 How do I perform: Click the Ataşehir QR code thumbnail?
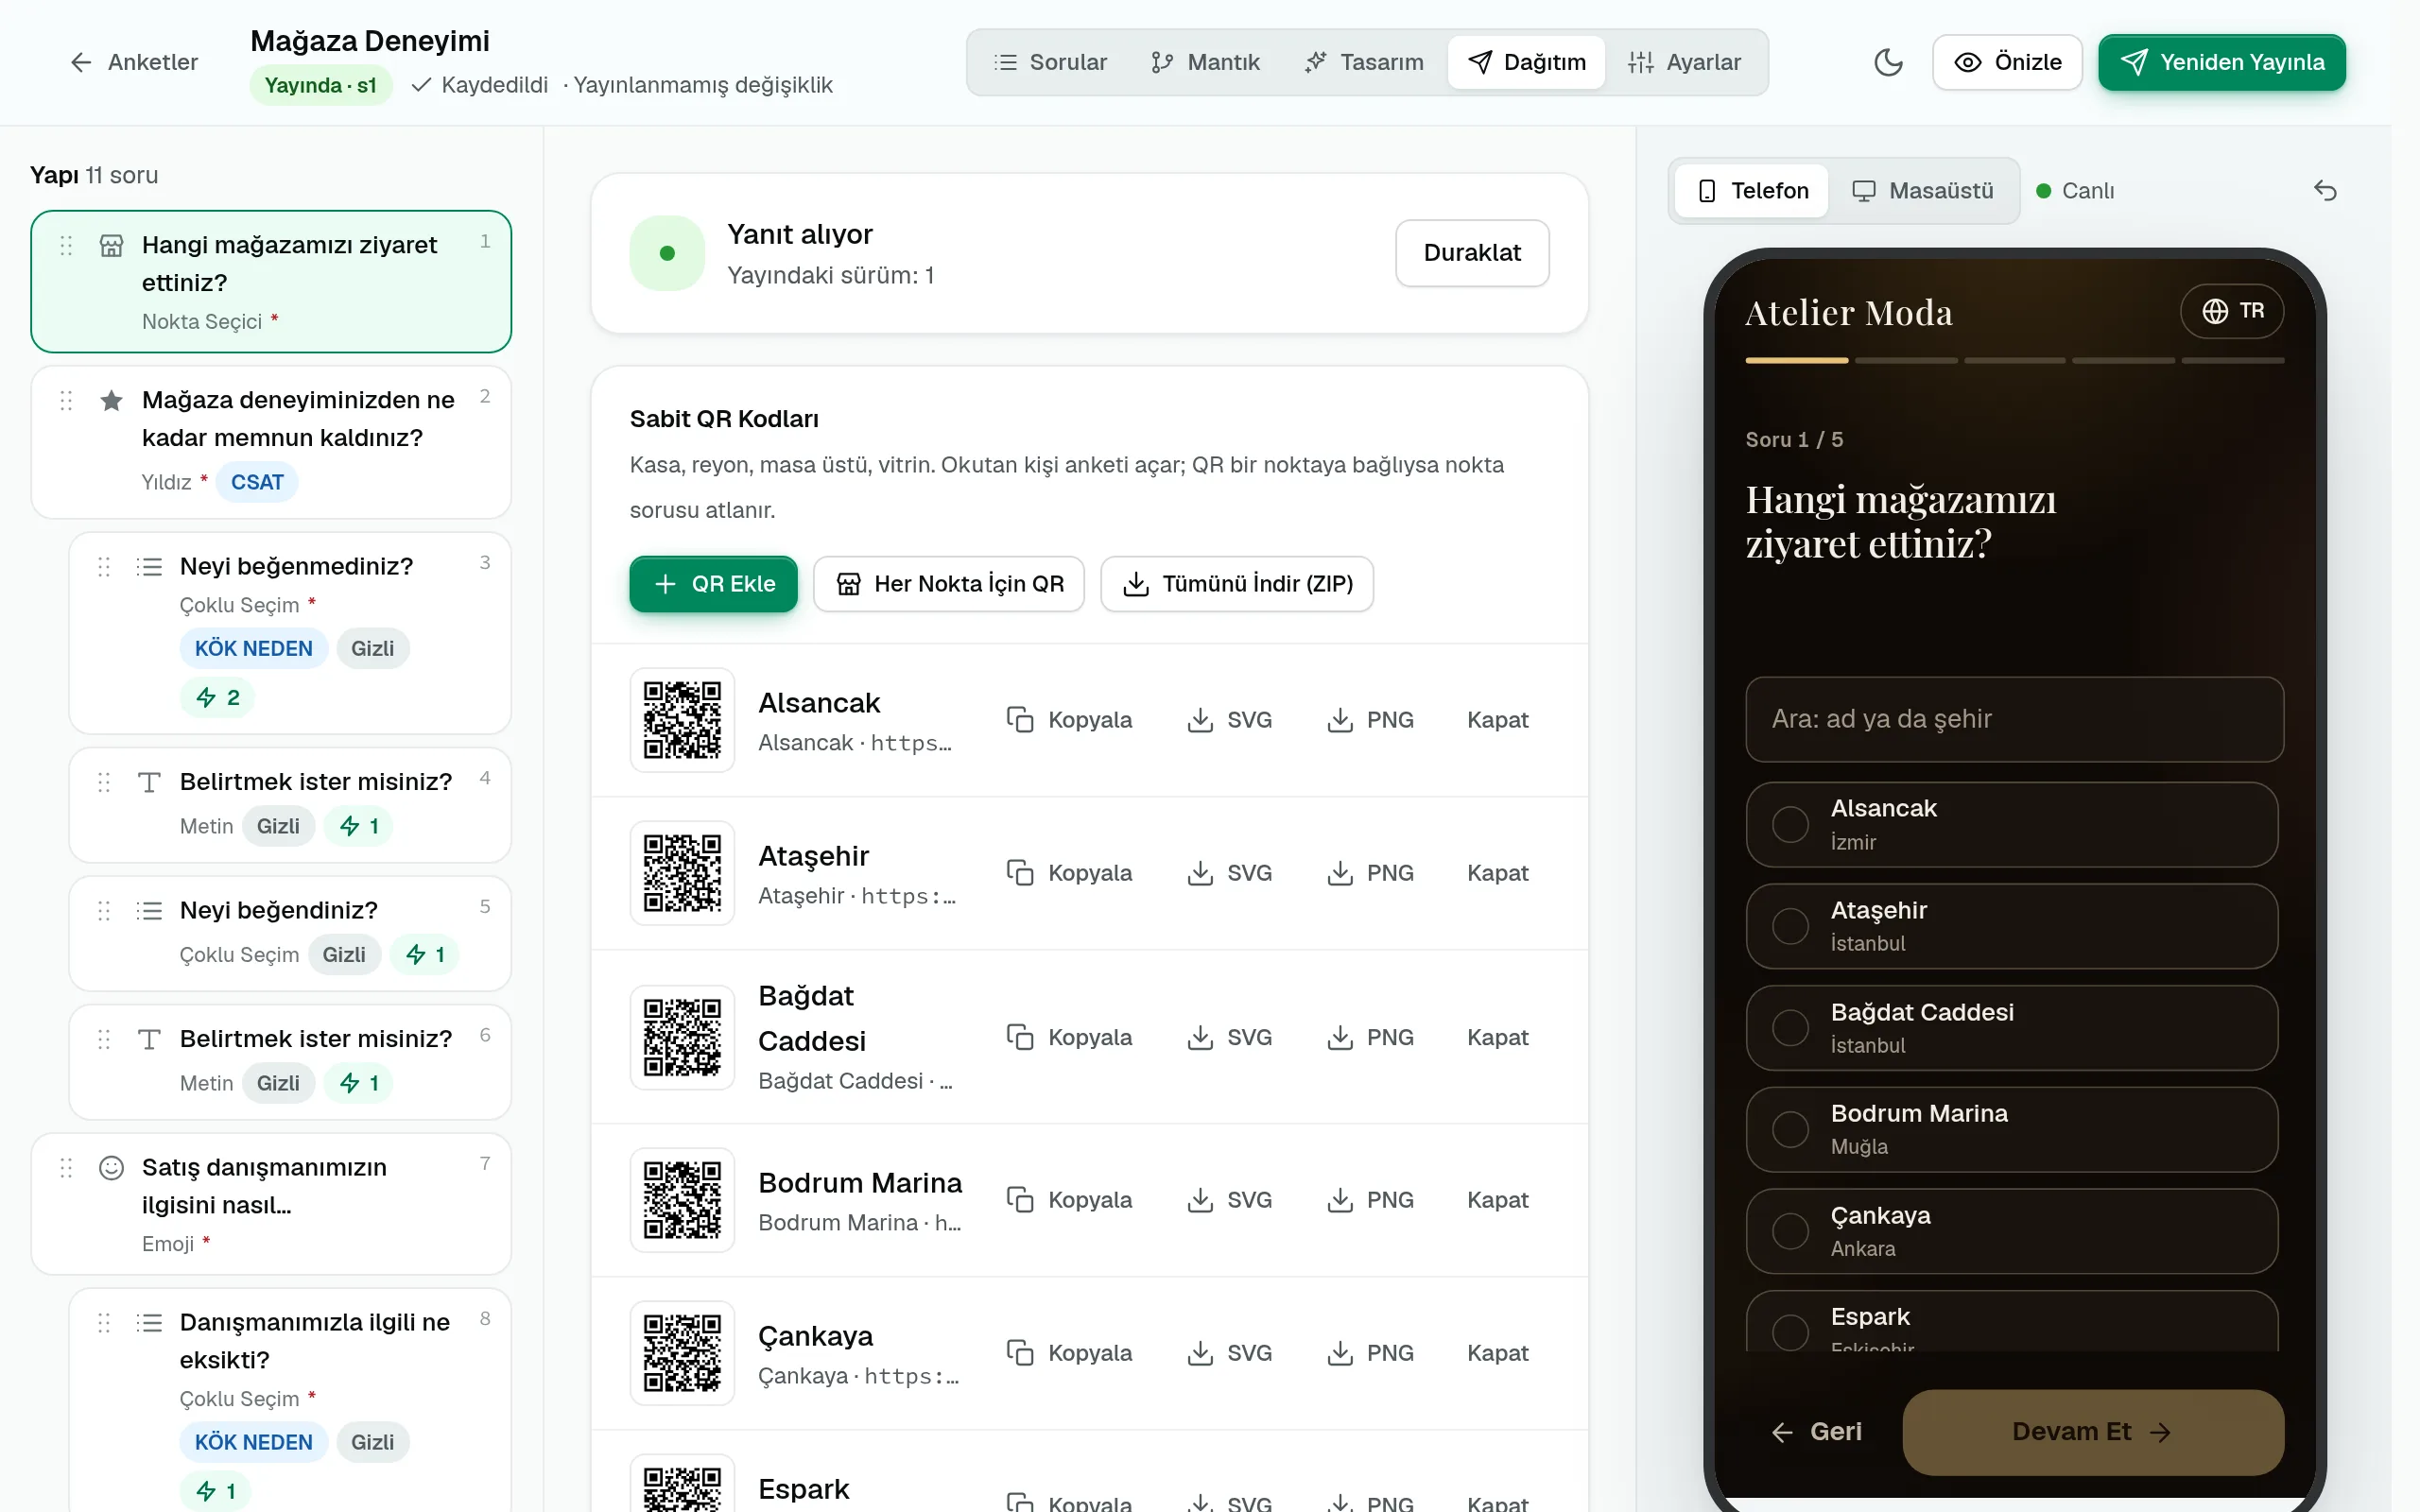[x=682, y=873]
